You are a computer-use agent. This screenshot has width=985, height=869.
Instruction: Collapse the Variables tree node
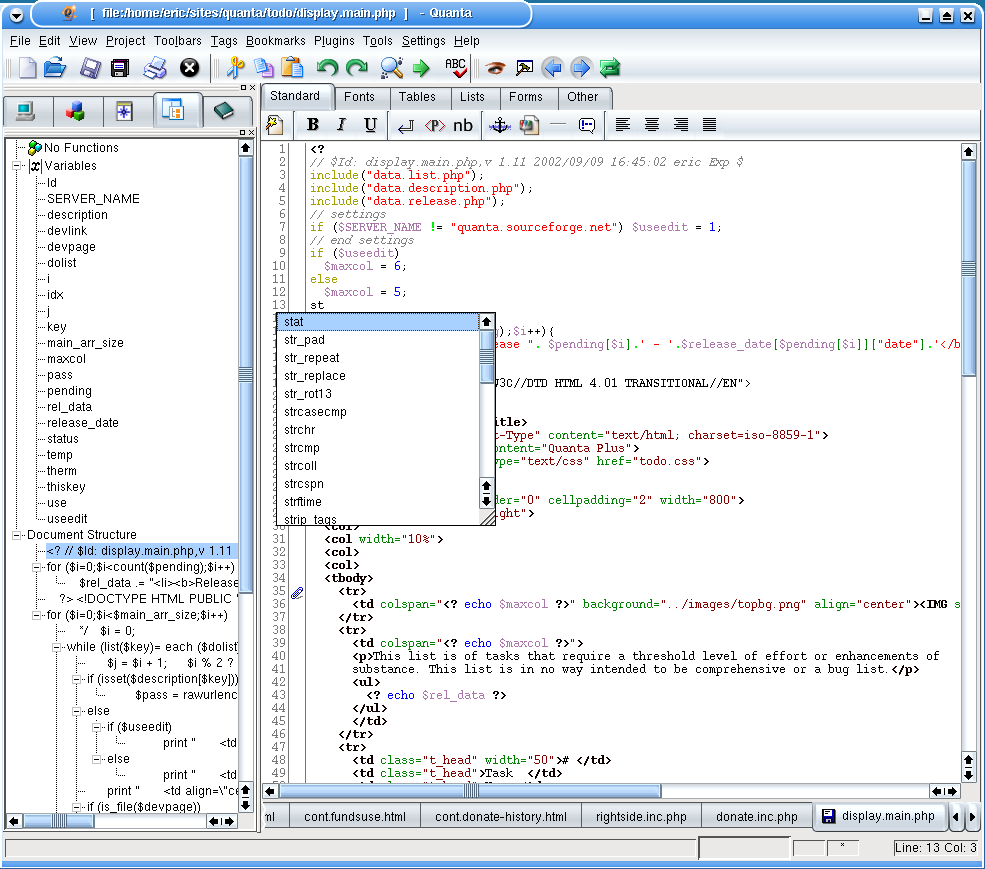tap(18, 166)
